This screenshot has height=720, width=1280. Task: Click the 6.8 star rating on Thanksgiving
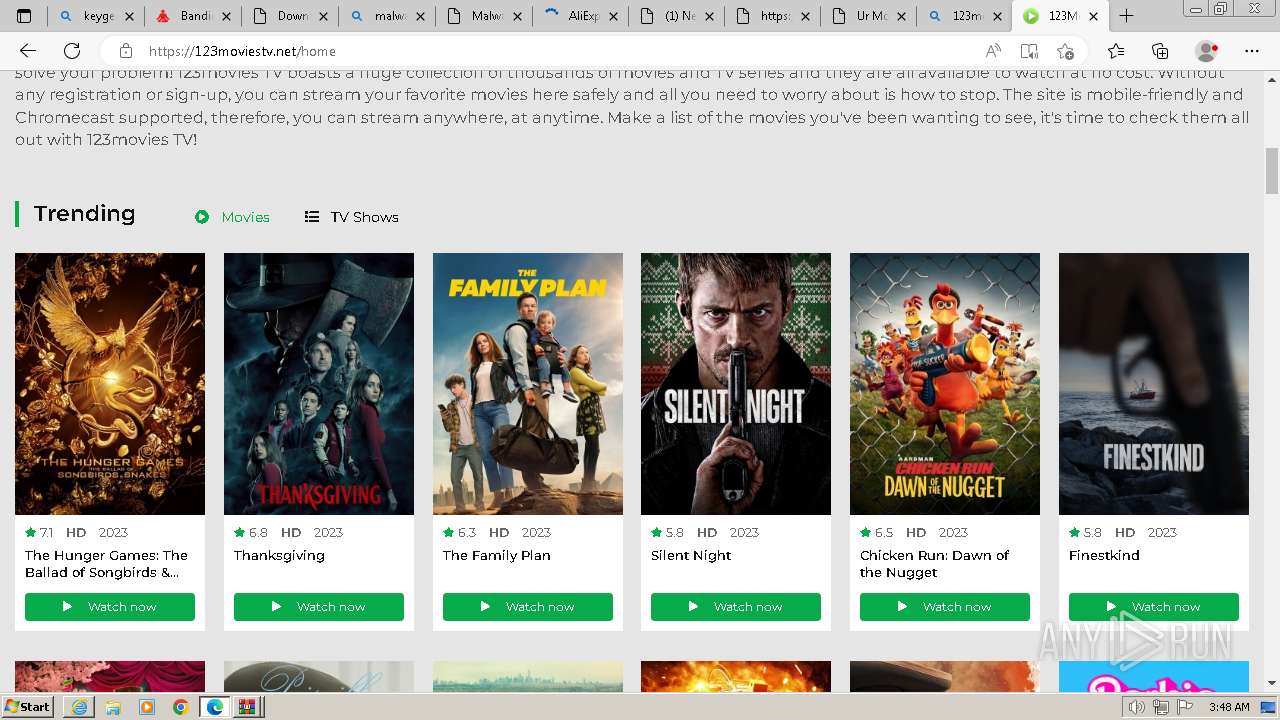(251, 532)
